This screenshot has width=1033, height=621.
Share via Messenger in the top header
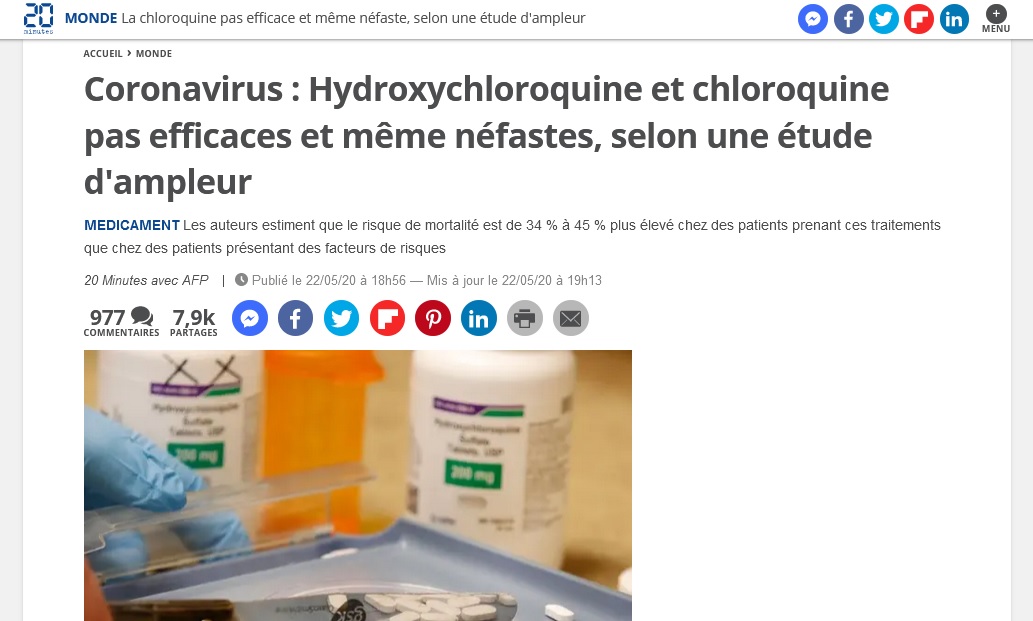(813, 19)
